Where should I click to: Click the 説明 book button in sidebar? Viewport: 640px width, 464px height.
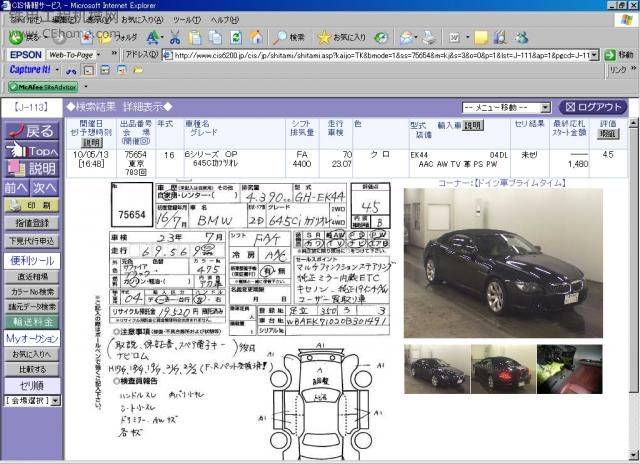point(32,168)
